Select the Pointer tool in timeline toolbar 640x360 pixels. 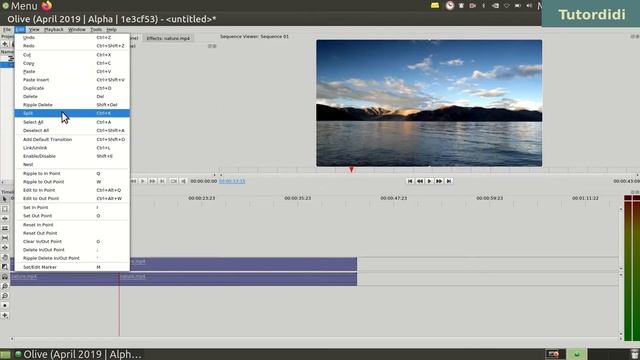(x=4, y=199)
